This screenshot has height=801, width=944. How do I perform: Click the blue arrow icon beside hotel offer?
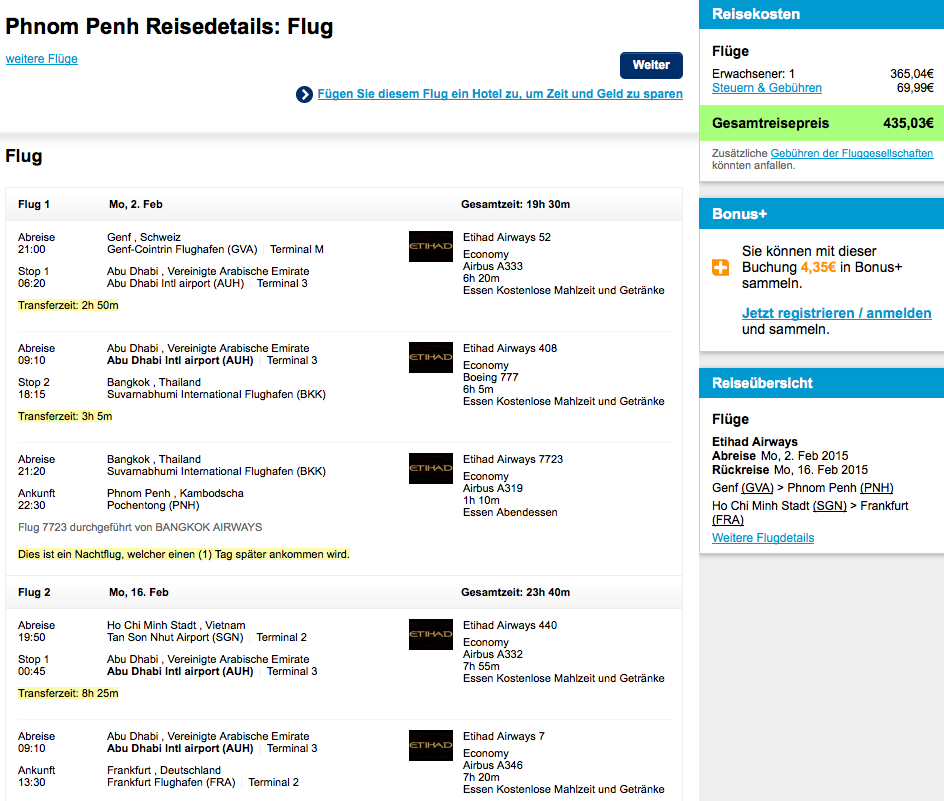tap(304, 95)
